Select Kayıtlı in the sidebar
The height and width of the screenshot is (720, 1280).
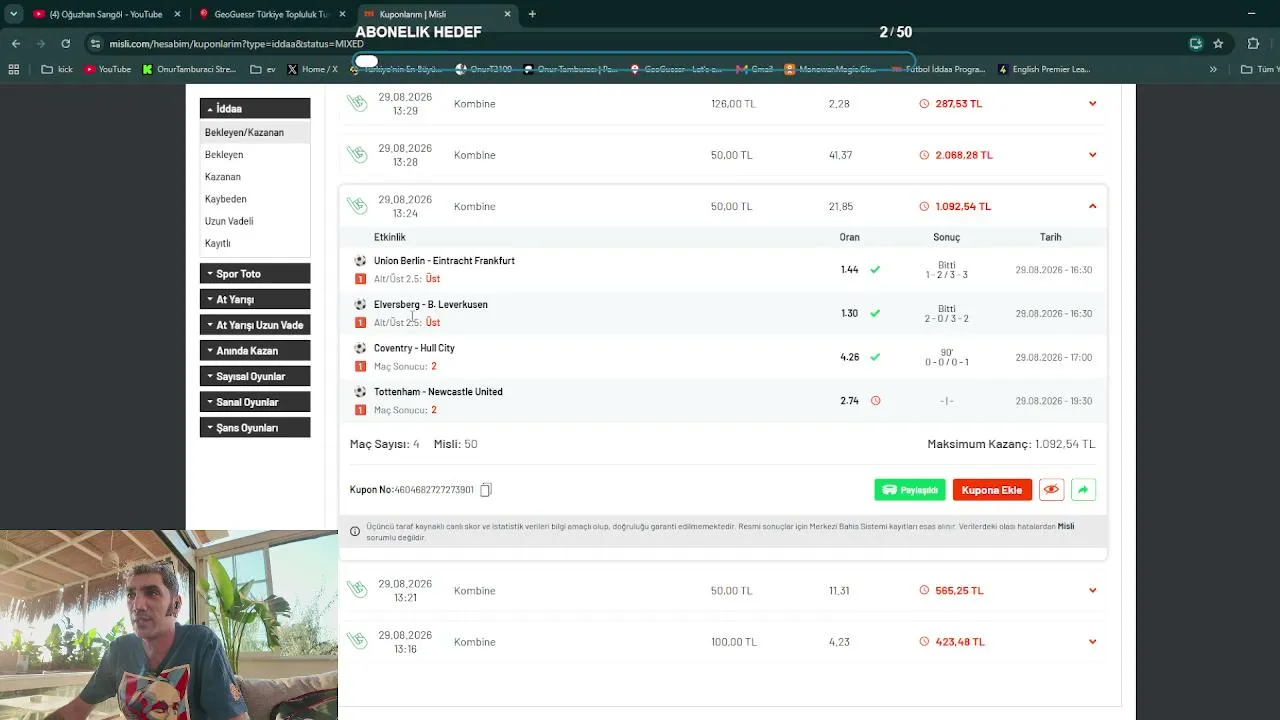[218, 243]
